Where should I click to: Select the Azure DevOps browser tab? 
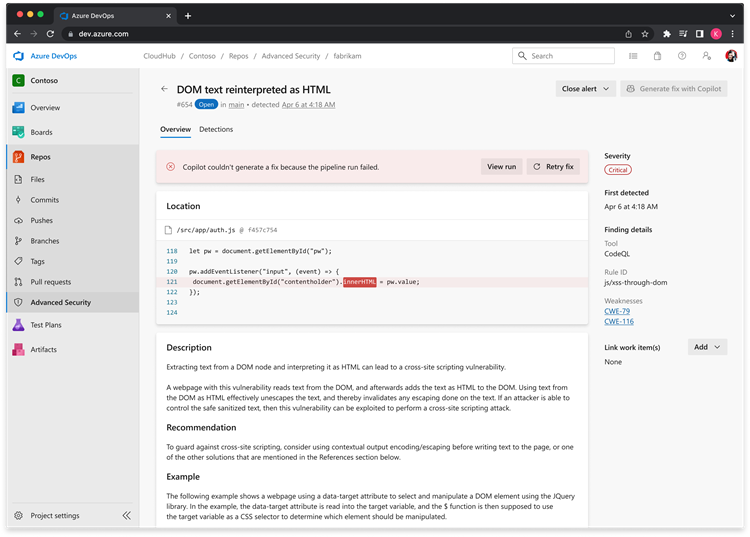point(115,16)
